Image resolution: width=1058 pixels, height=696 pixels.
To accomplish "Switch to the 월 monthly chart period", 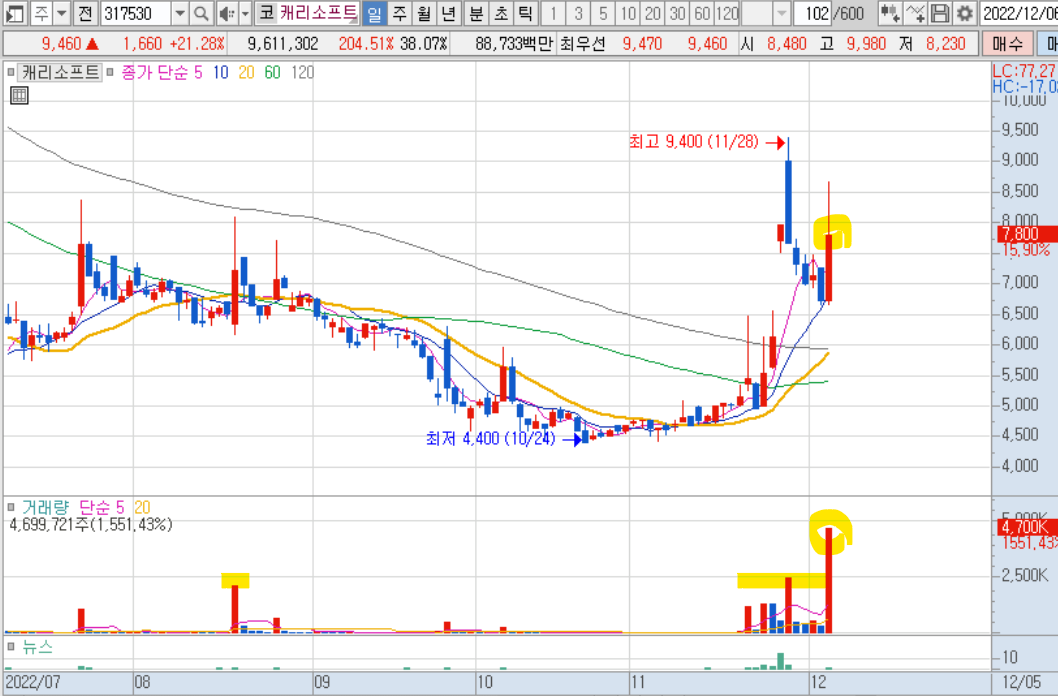I will (424, 13).
